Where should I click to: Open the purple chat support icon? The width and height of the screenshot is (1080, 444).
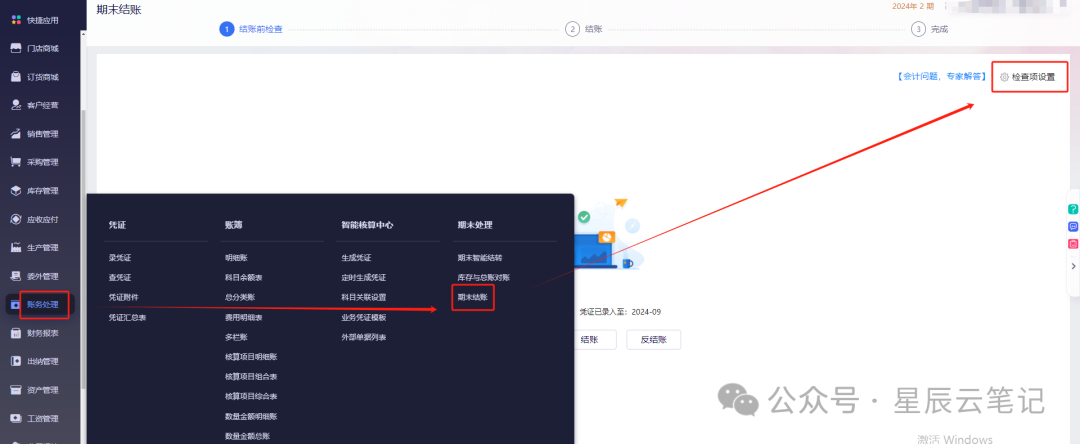coord(1072,226)
